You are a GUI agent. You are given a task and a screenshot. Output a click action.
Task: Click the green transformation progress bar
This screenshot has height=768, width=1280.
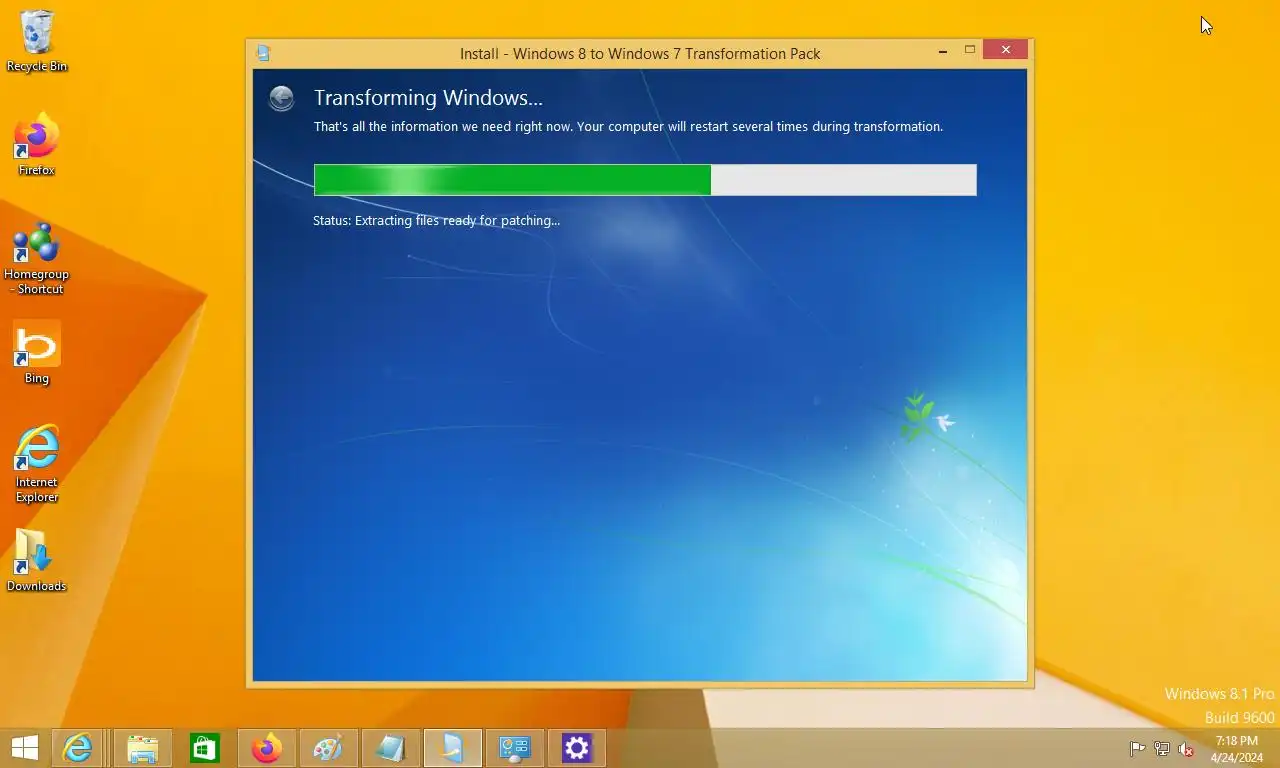645,180
